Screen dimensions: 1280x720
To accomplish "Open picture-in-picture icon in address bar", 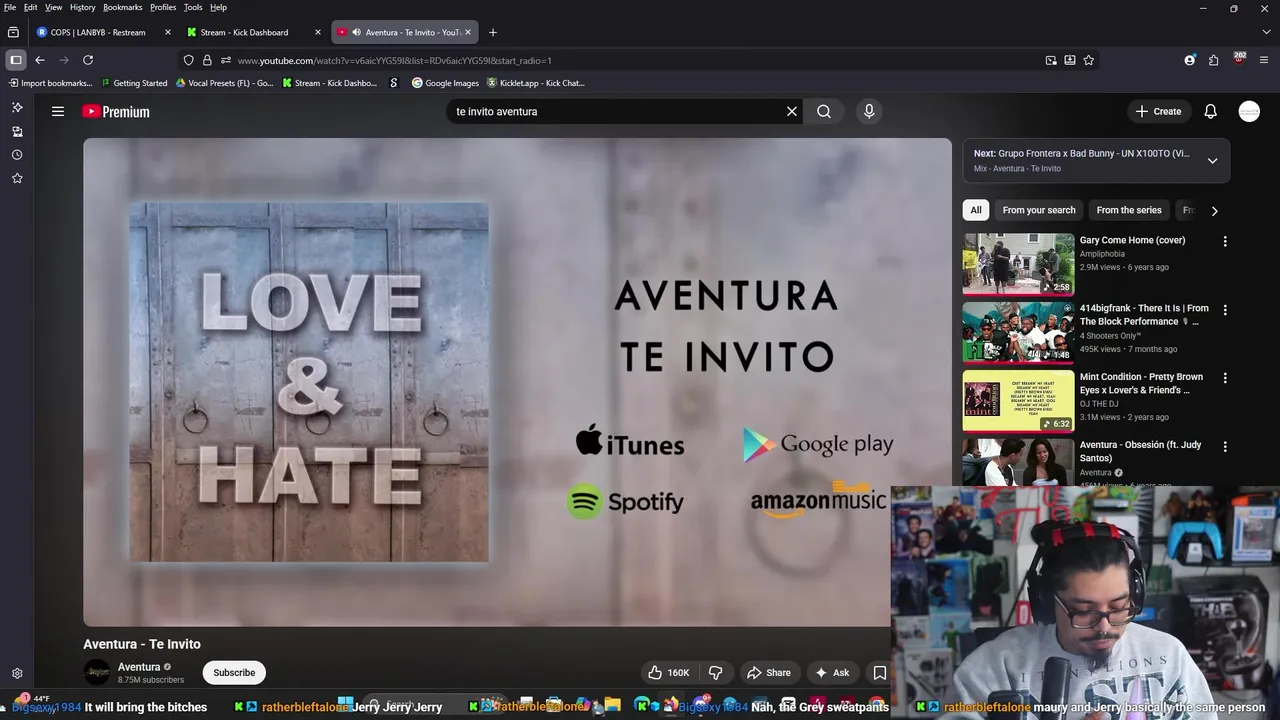I will click(x=1051, y=60).
